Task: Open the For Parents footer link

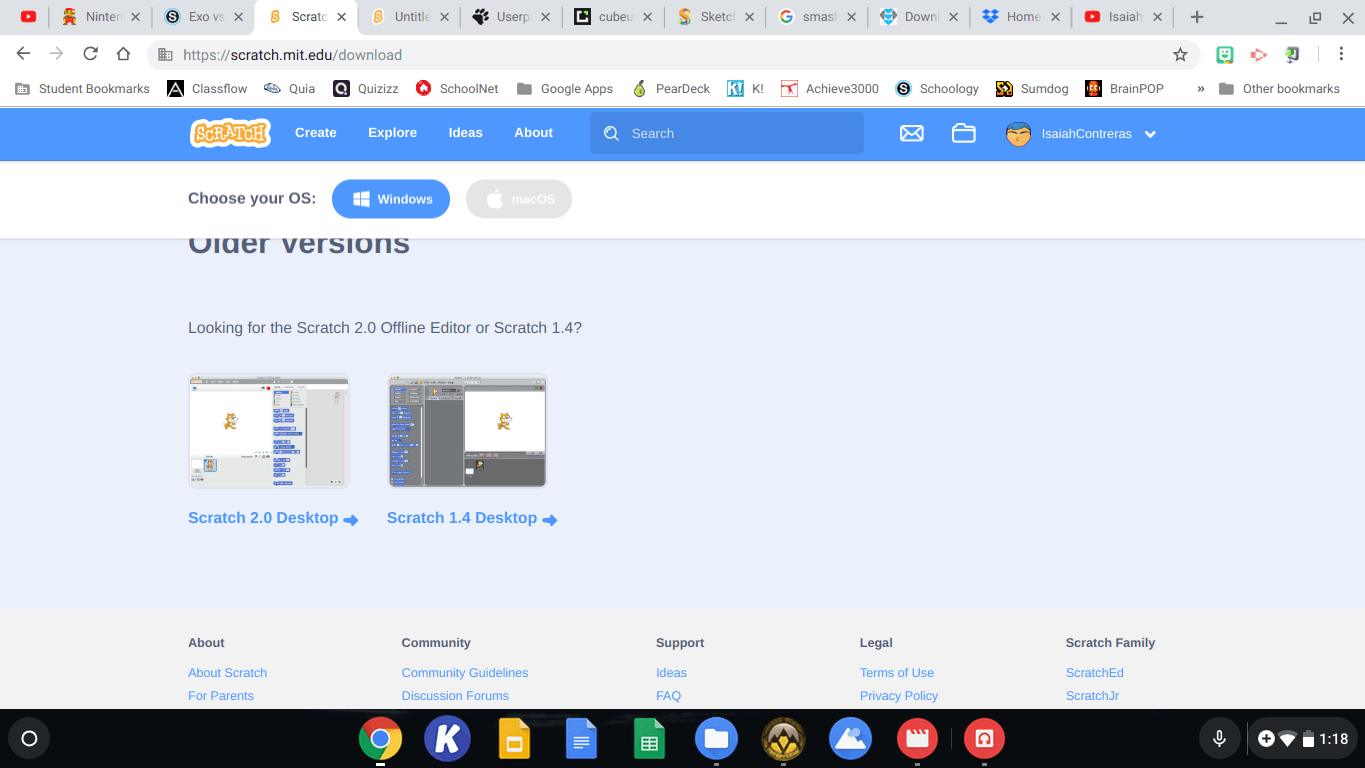Action: point(220,696)
